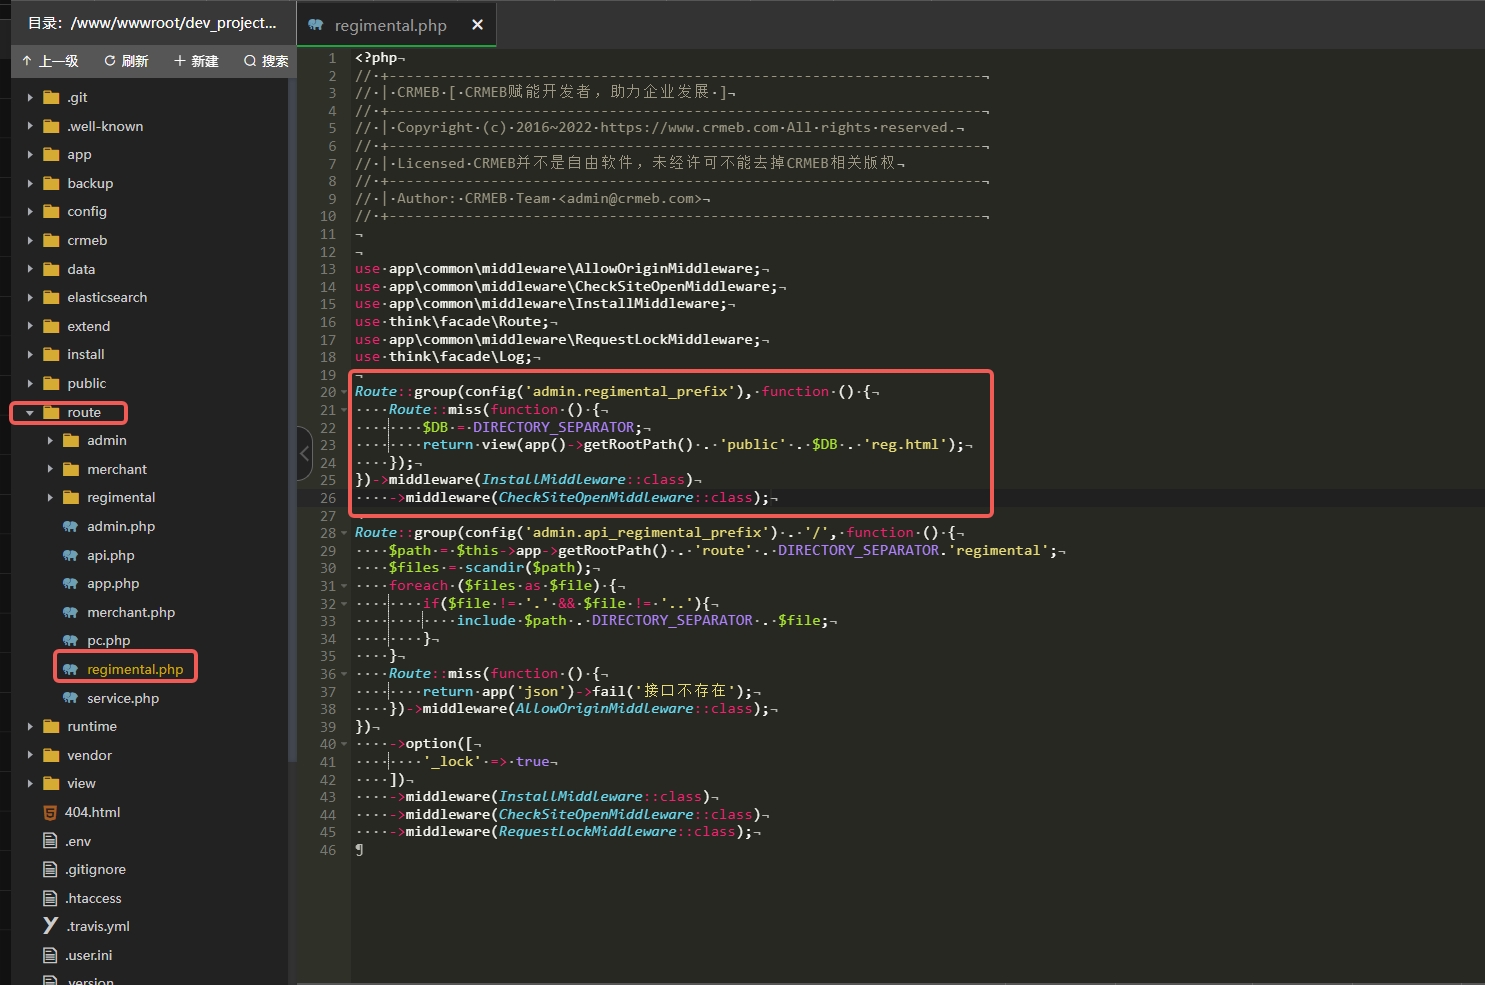Fold Route::miss block at line 36
The image size is (1485, 985).
click(x=344, y=674)
